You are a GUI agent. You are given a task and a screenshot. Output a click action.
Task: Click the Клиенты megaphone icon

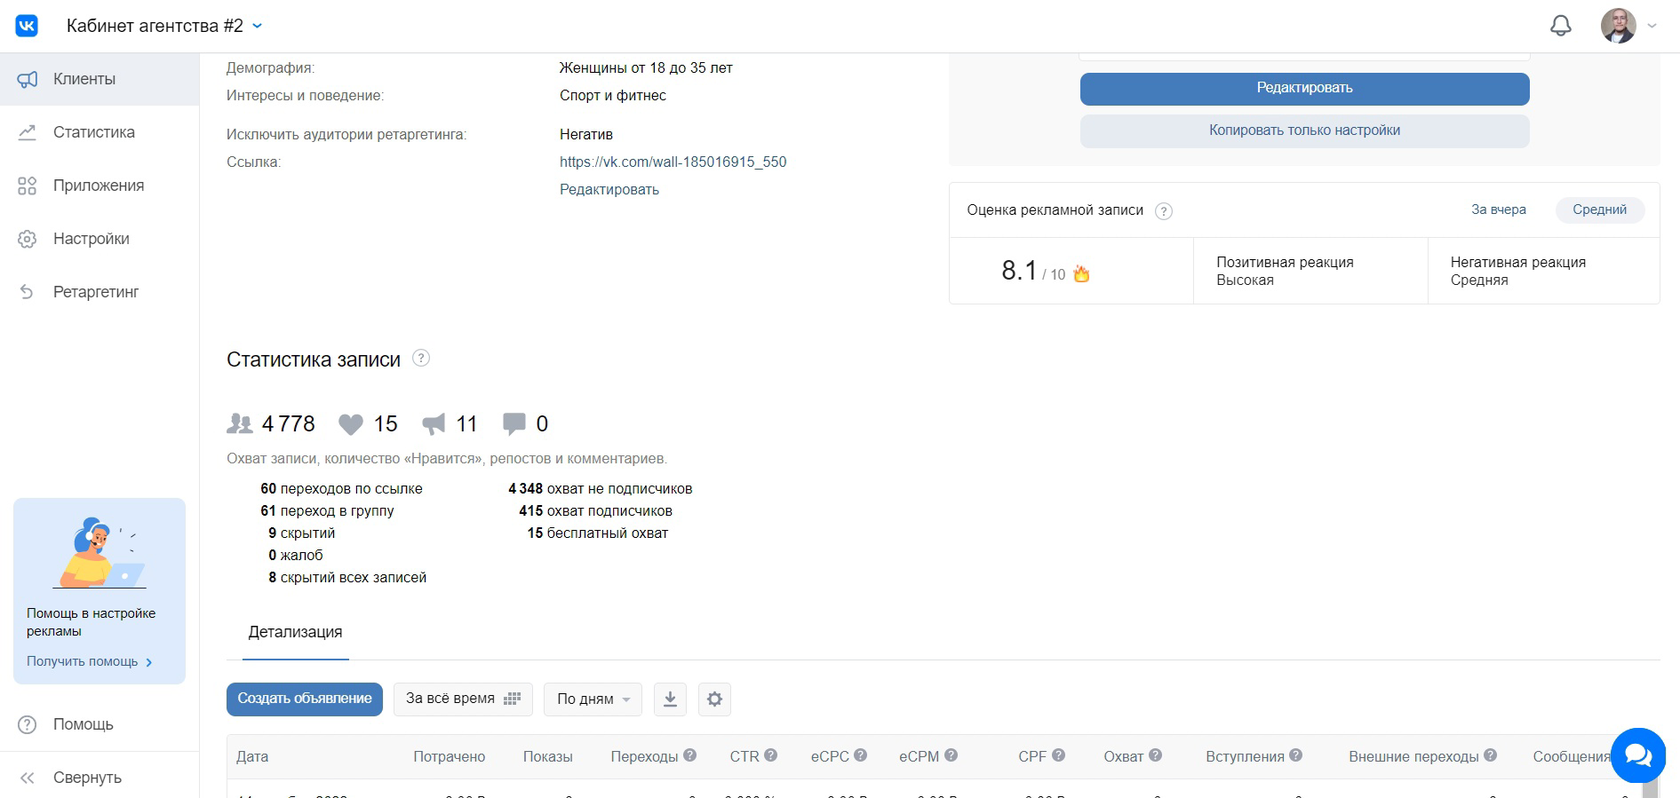(x=27, y=79)
